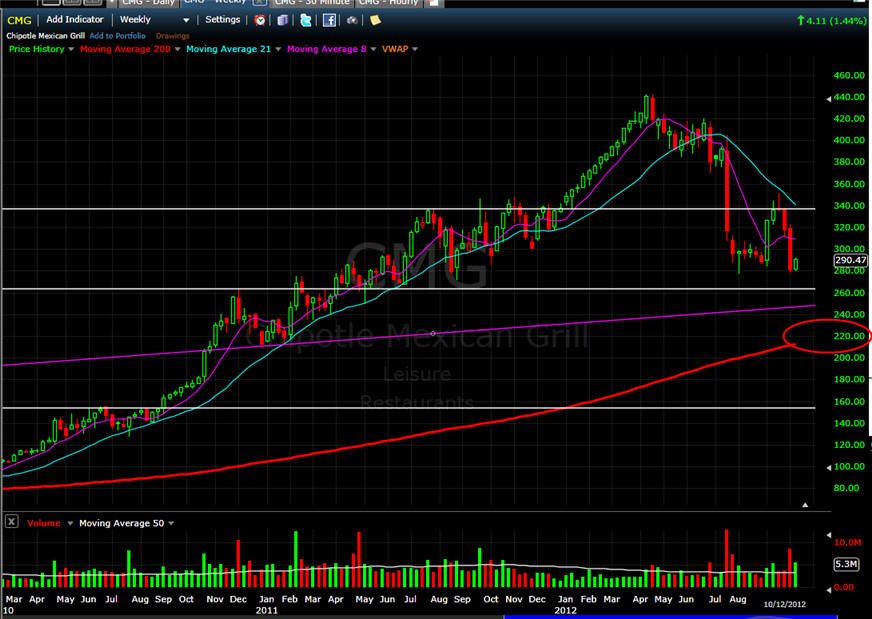Click the Chipotle Mexican Grill company name
Screen dimensions: 872x619
coord(46,36)
